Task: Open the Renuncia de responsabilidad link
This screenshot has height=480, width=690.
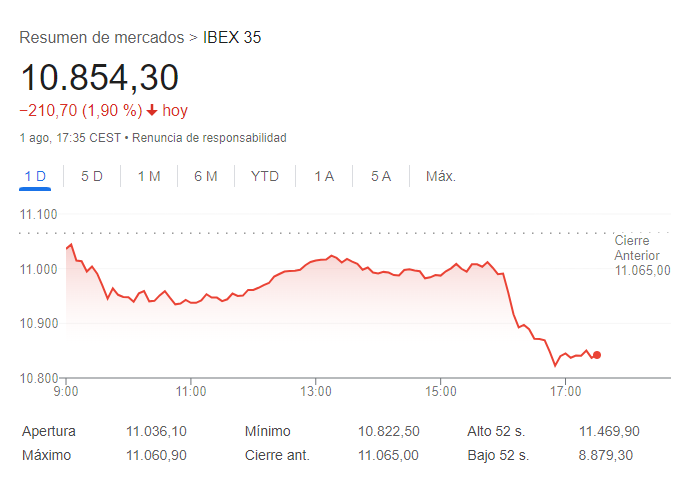Action: point(209,137)
